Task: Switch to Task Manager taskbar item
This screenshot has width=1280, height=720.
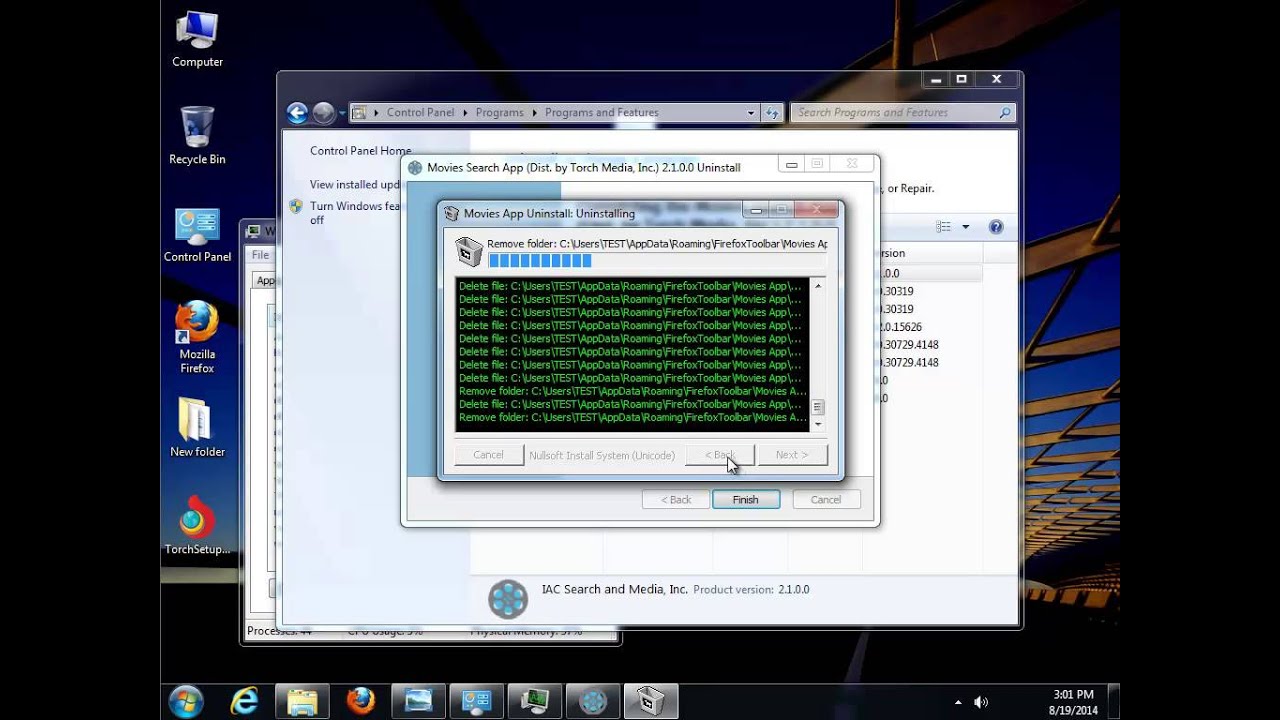Action: [x=534, y=701]
